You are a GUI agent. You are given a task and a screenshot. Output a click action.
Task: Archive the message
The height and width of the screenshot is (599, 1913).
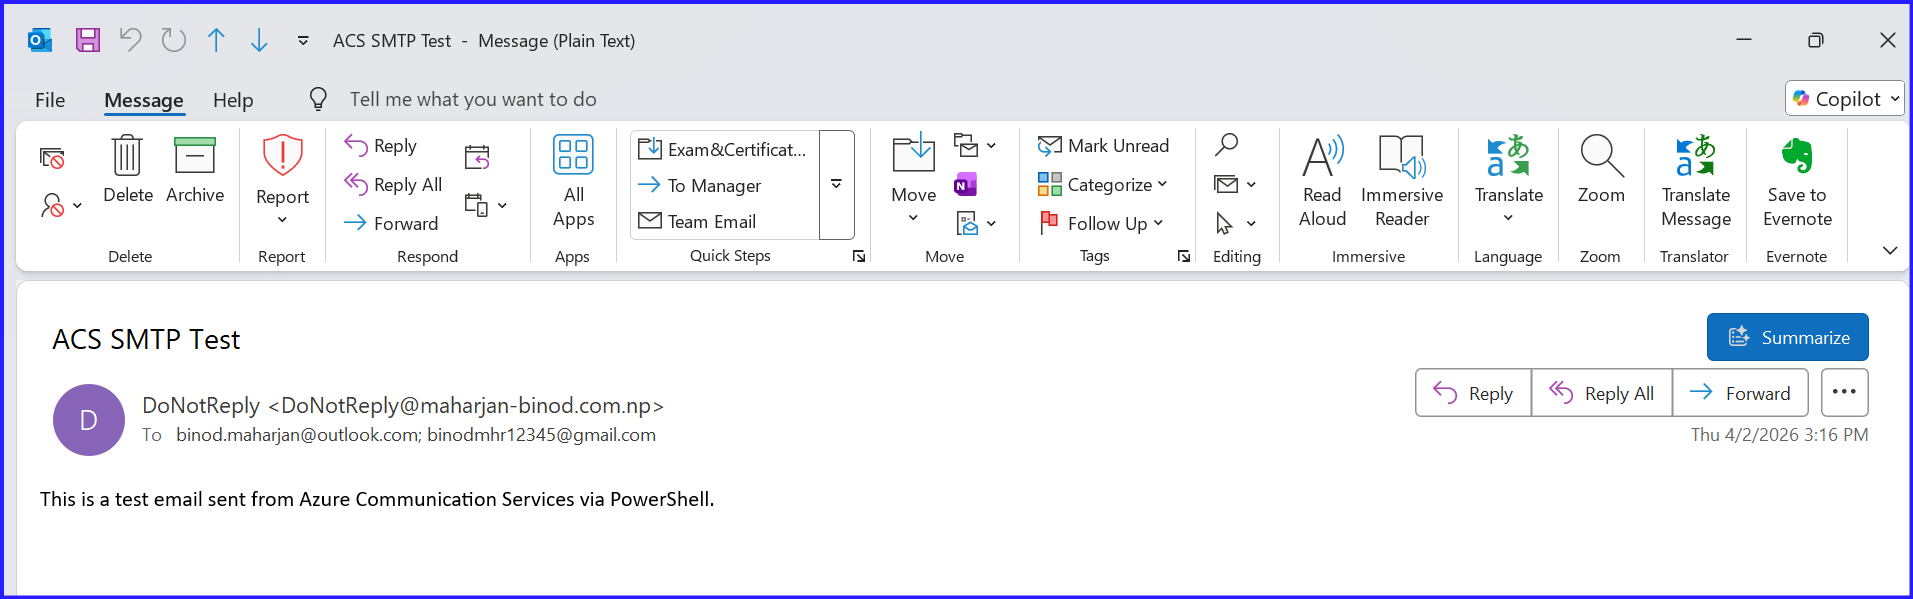[x=195, y=169]
